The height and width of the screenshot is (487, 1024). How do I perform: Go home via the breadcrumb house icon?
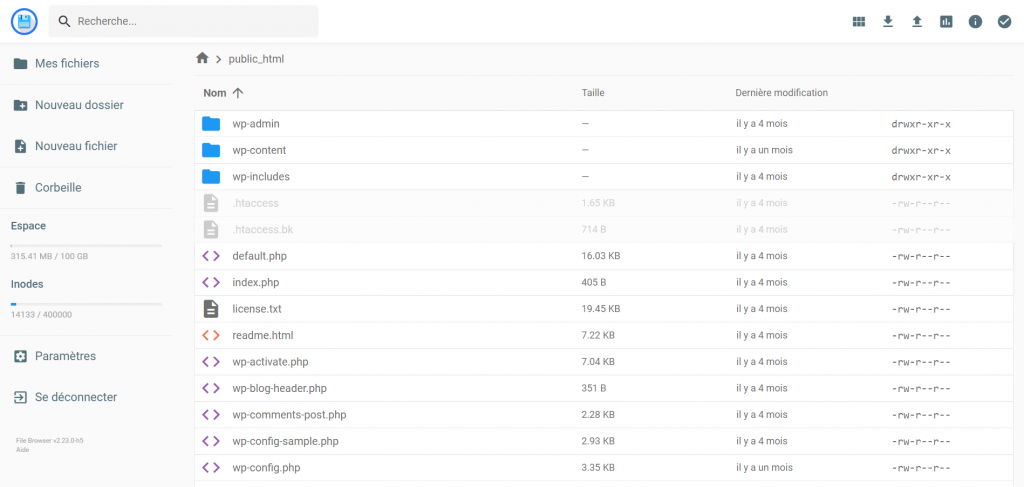(x=202, y=58)
